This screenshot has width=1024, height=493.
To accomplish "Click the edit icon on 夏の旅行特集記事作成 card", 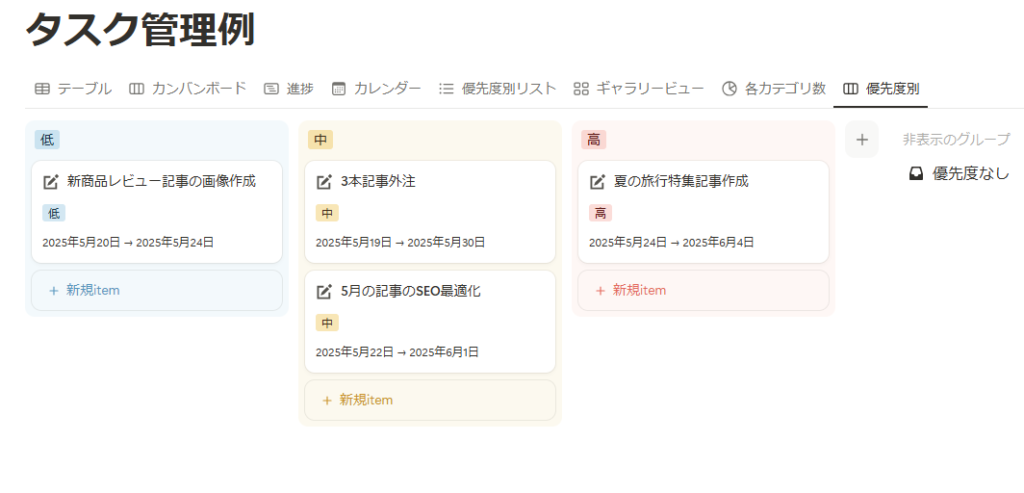I will (597, 182).
